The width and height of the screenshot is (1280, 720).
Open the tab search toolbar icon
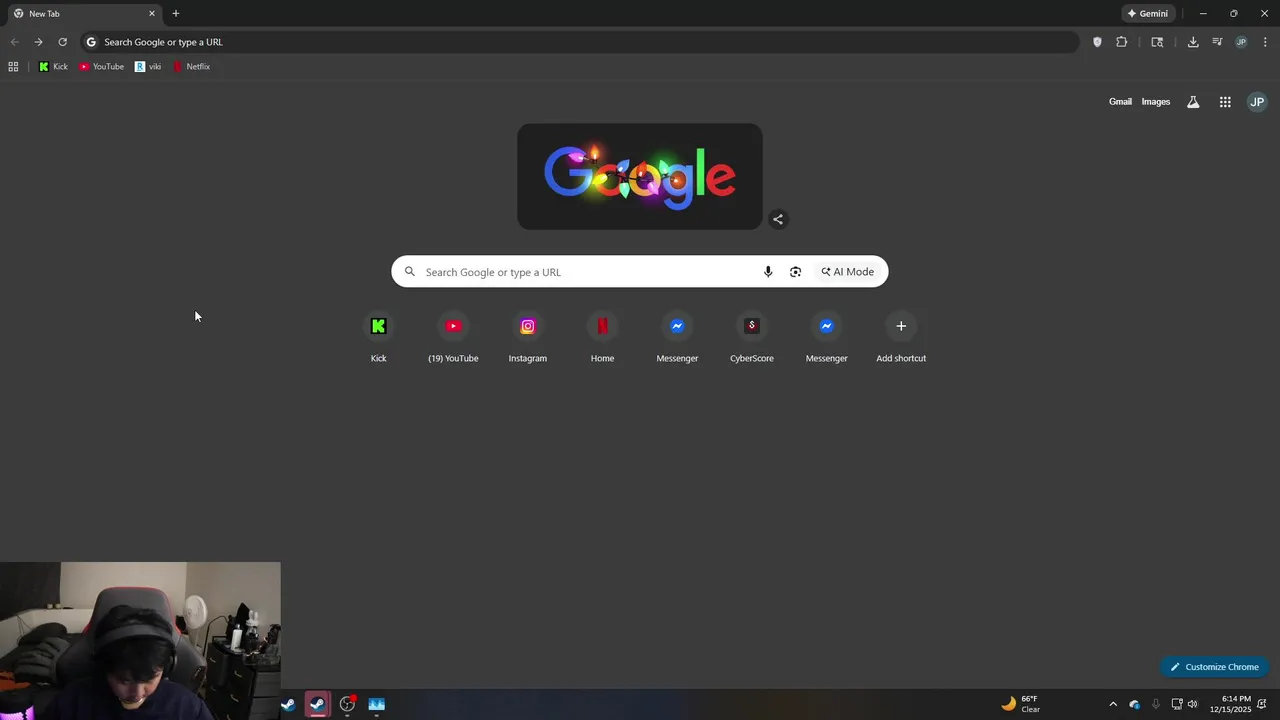[1157, 42]
